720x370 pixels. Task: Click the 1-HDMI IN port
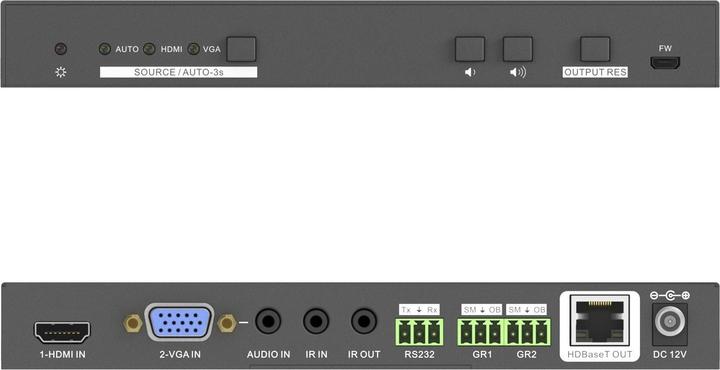coord(62,332)
